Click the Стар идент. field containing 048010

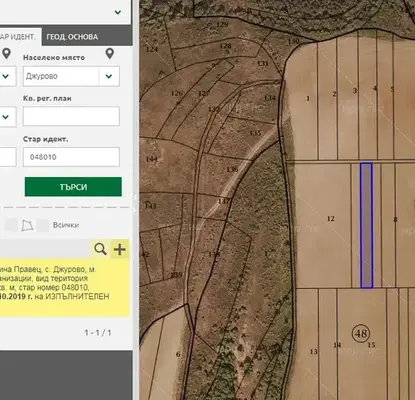[x=71, y=157]
